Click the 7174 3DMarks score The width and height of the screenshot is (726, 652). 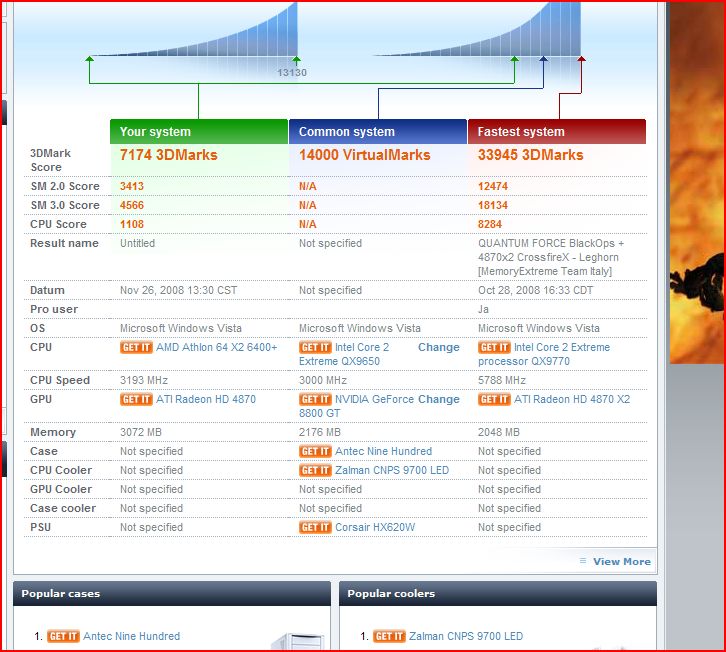[169, 155]
